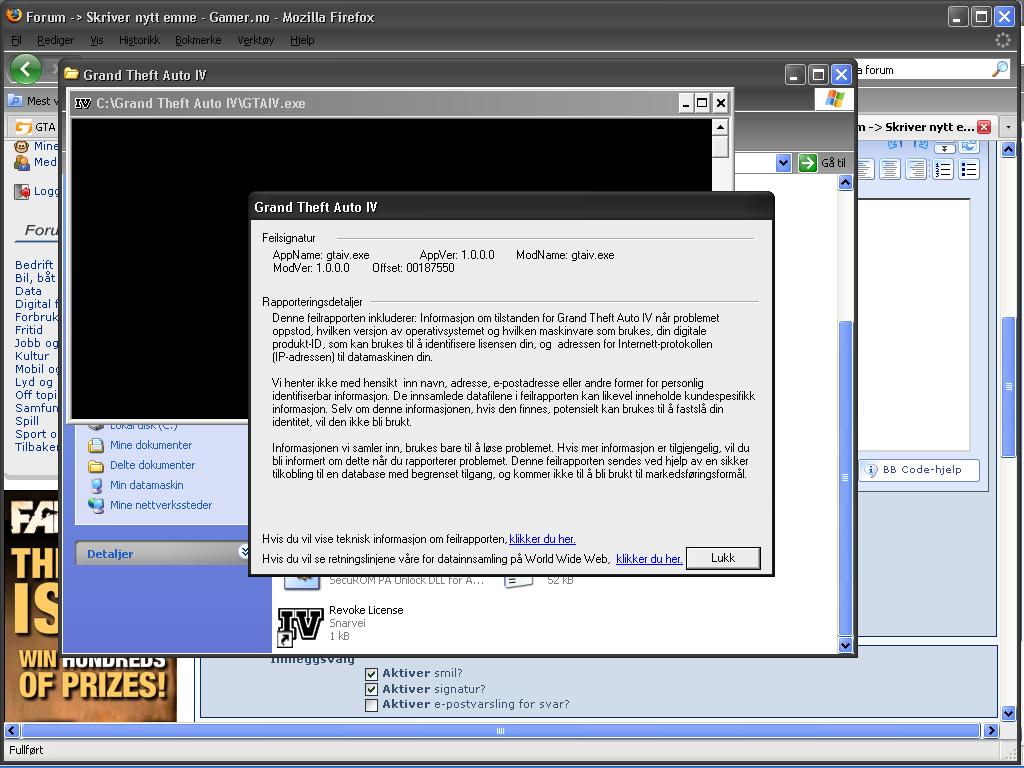The width and height of the screenshot is (1024, 768).
Task: Insert bulleted list in forum editor
Action: click(x=969, y=170)
